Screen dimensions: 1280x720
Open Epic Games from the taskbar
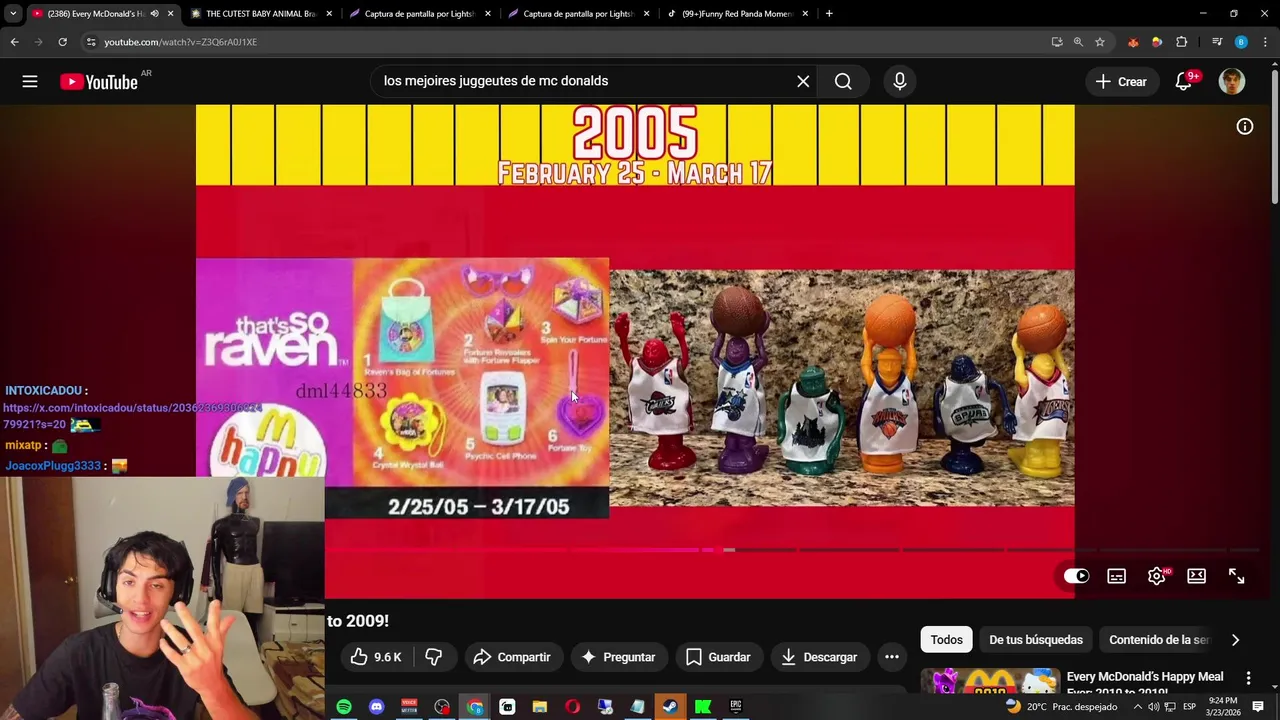point(736,707)
